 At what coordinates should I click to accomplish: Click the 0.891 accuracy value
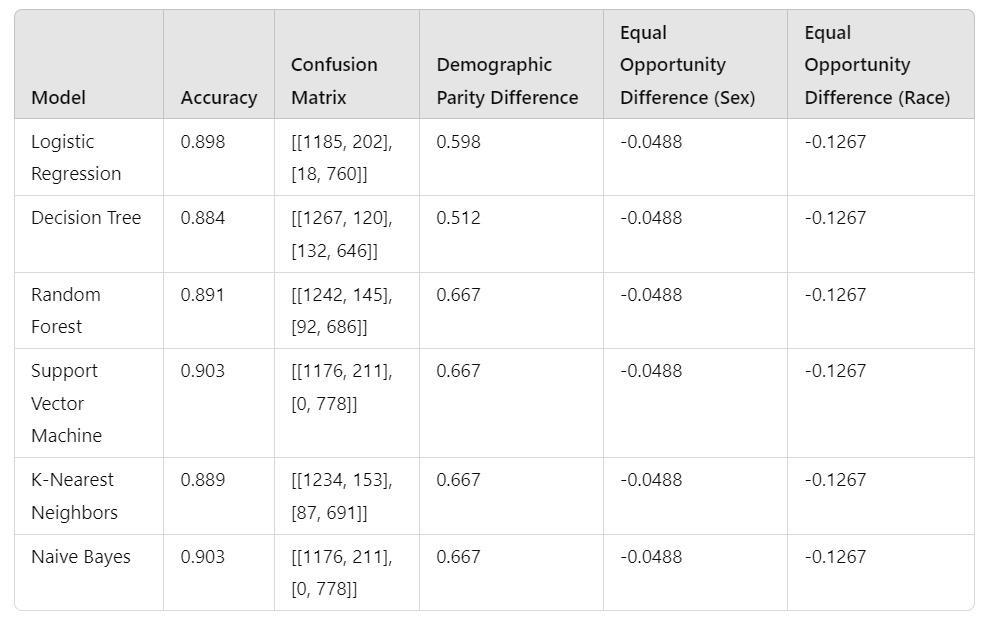[x=203, y=295]
